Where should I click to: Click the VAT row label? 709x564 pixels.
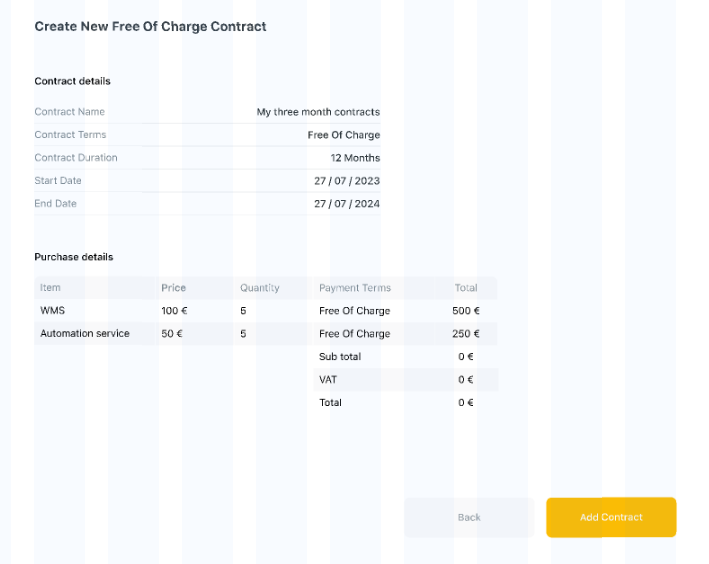tap(328, 380)
